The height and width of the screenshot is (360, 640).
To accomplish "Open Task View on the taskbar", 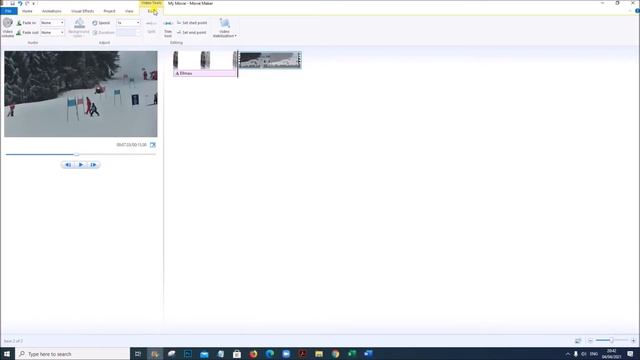I will tap(138, 354).
